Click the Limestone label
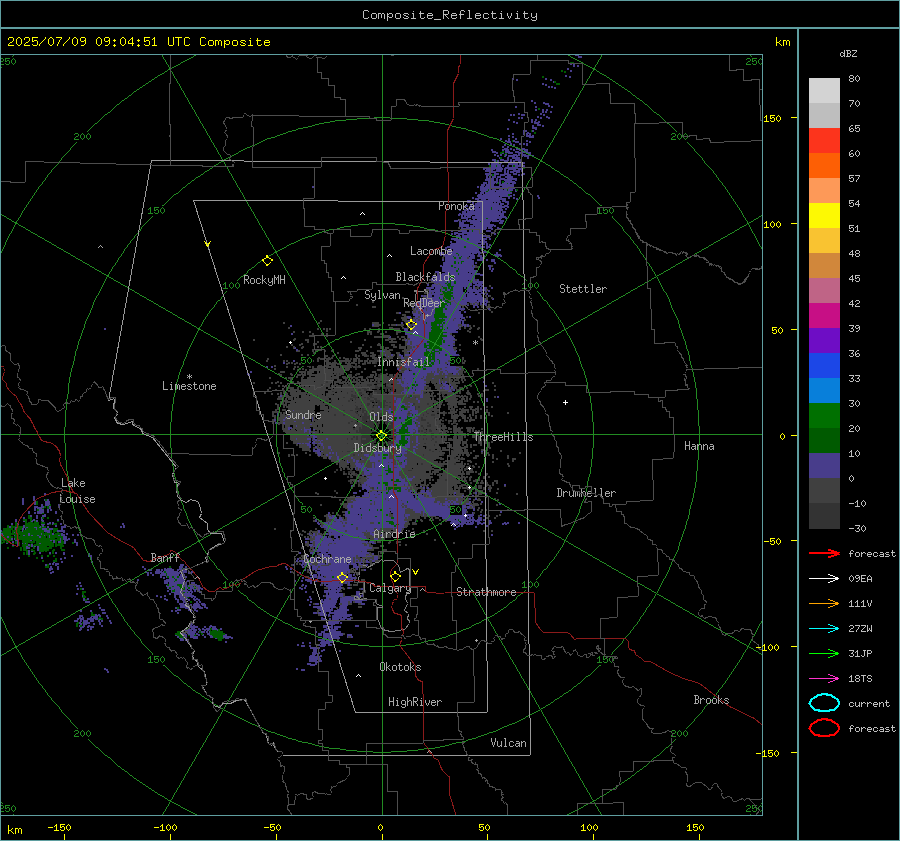 (x=189, y=386)
